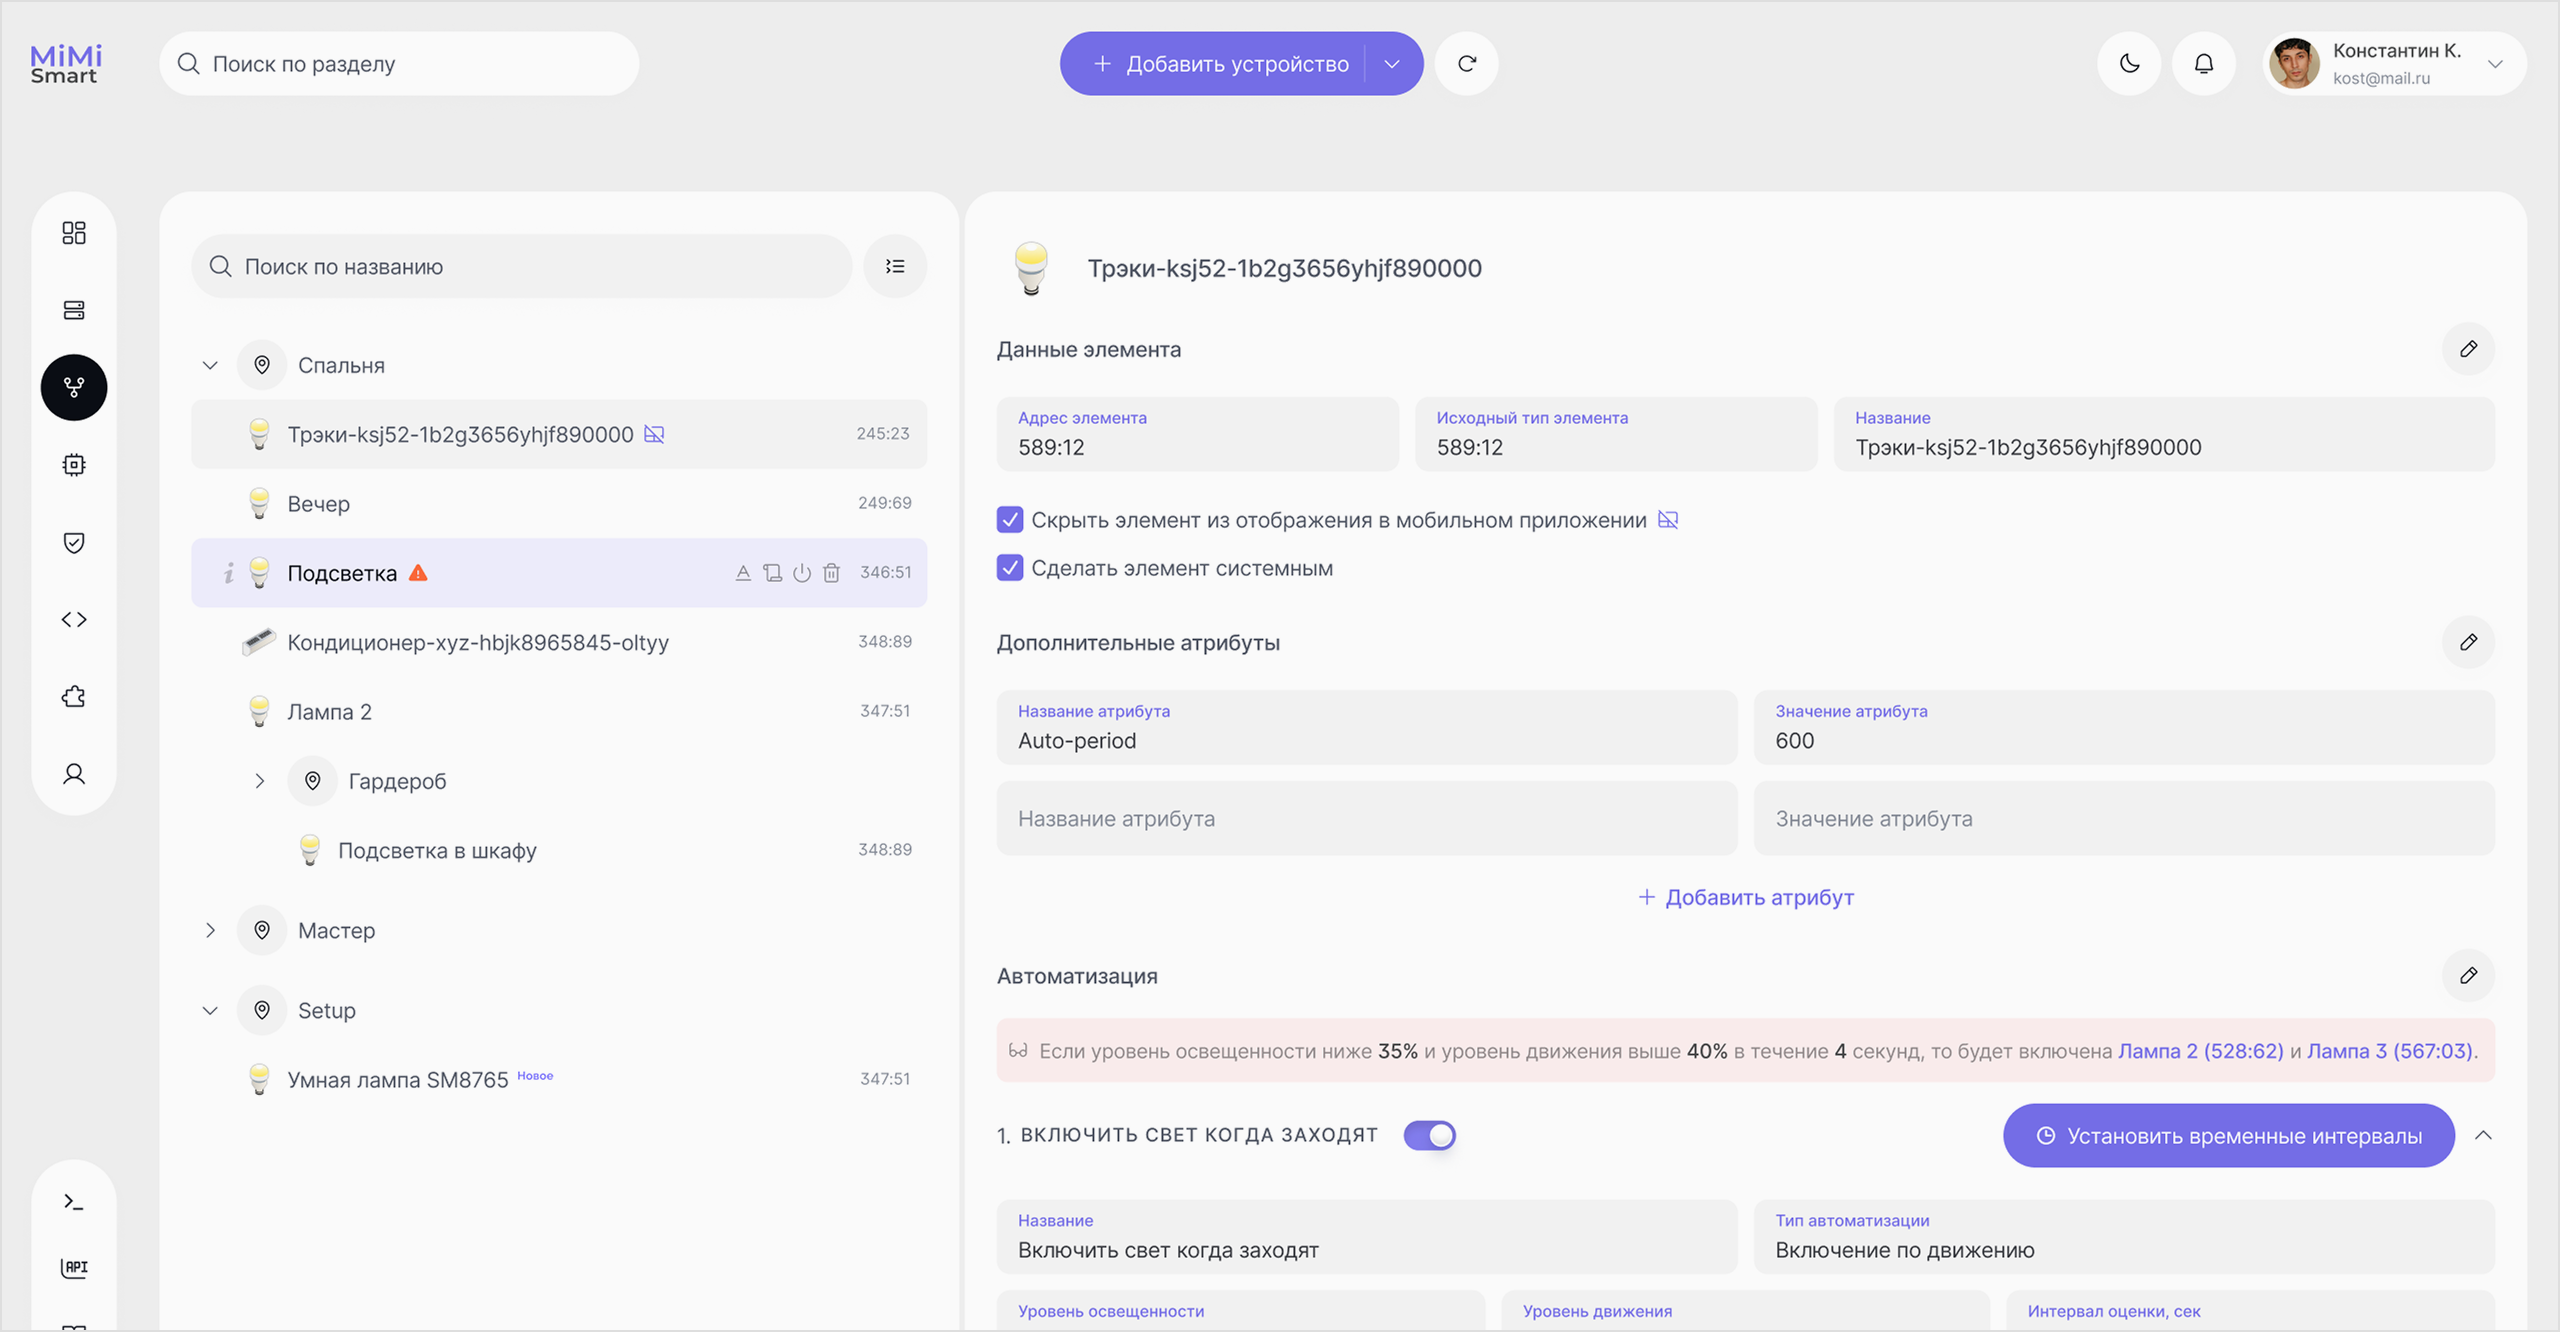Click Auto-period attribute name field
The height and width of the screenshot is (1332, 2560).
click(x=1366, y=727)
